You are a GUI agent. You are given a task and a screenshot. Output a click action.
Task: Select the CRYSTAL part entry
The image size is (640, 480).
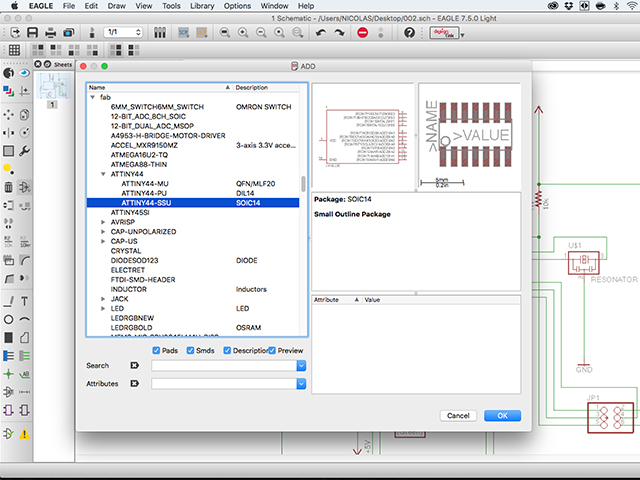coord(126,251)
